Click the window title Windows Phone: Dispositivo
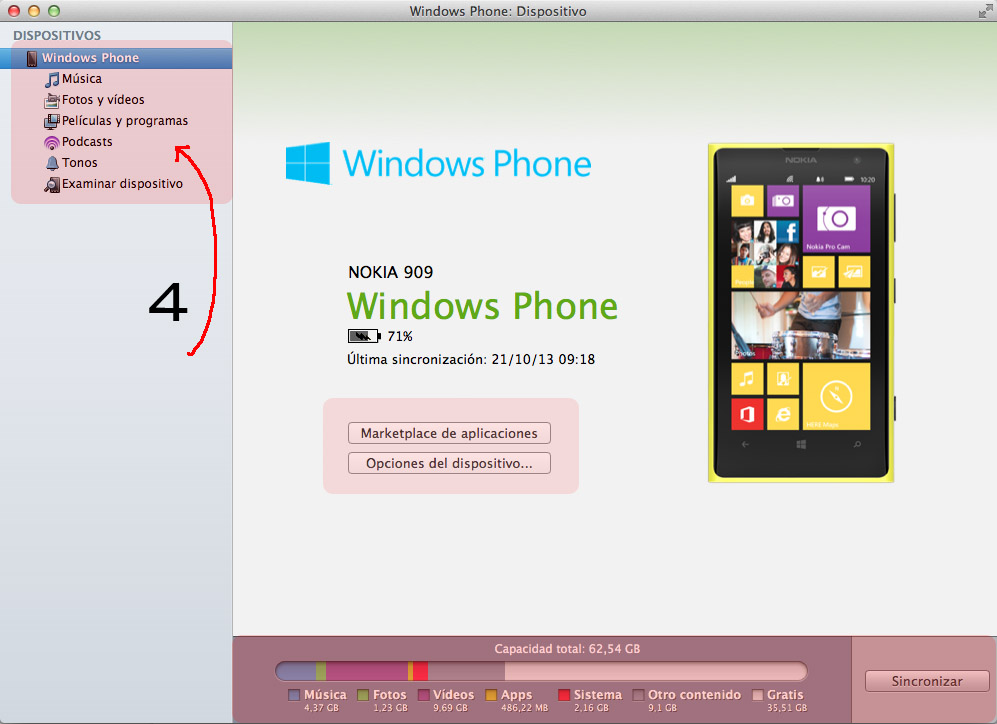 498,11
